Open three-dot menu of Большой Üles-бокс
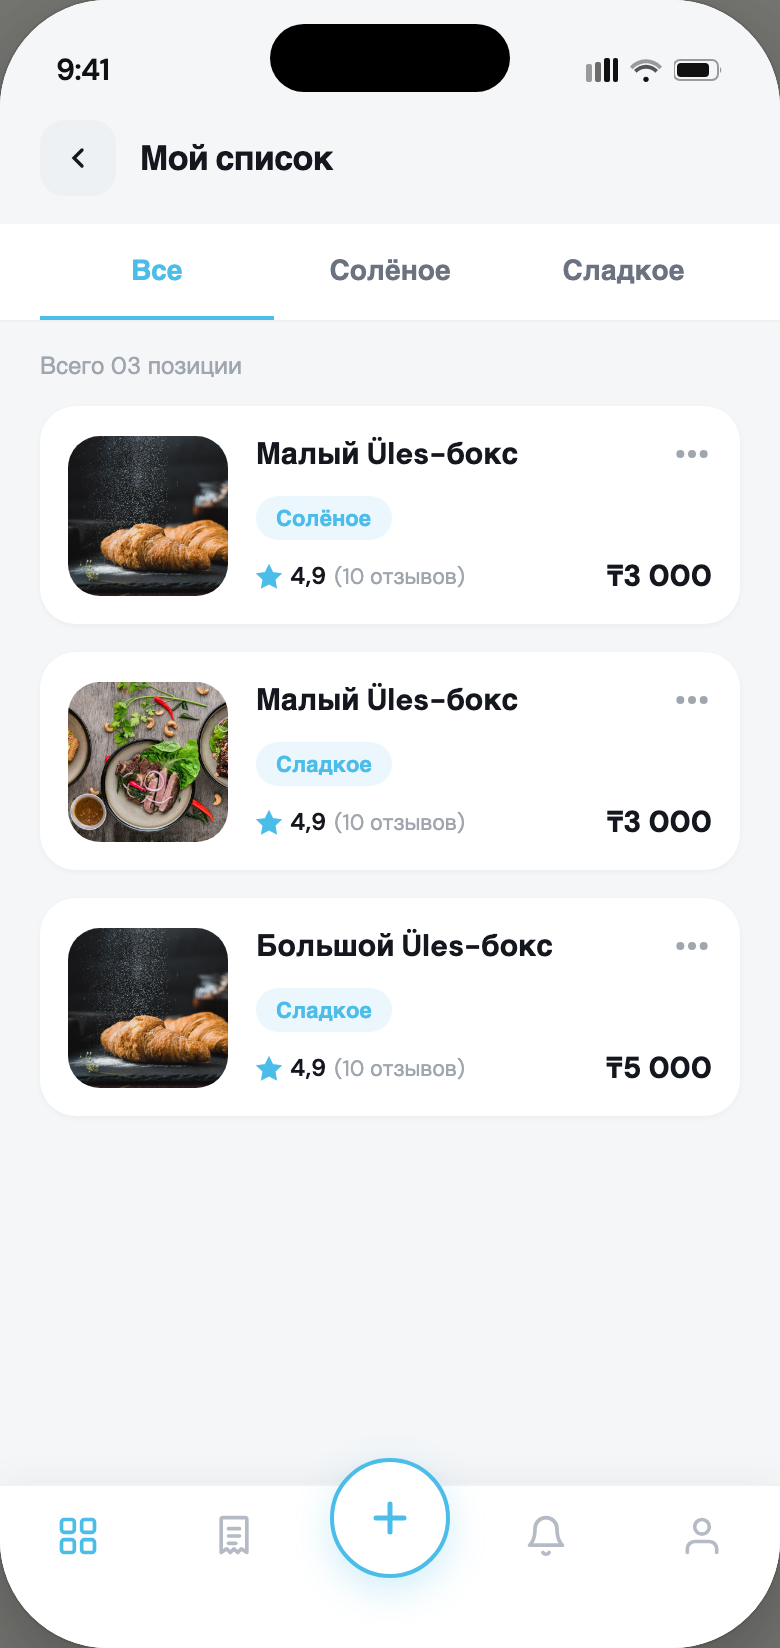Screen dimensions: 780x1648 (x=692, y=946)
